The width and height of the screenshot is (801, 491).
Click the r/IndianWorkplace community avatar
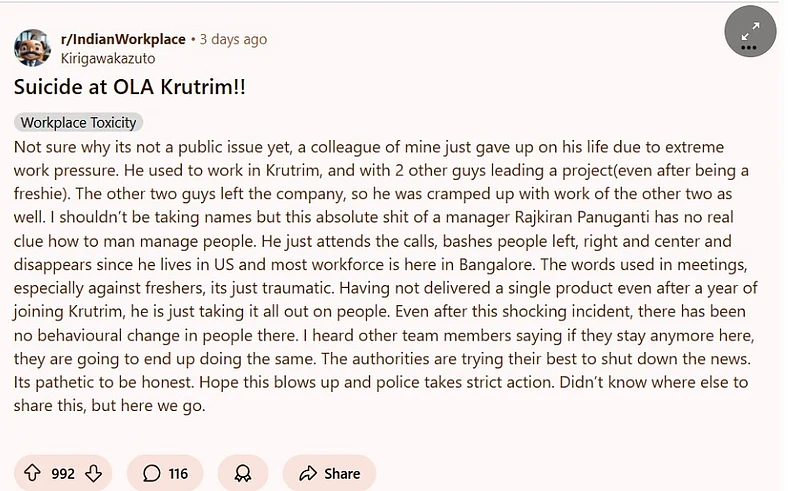33,47
